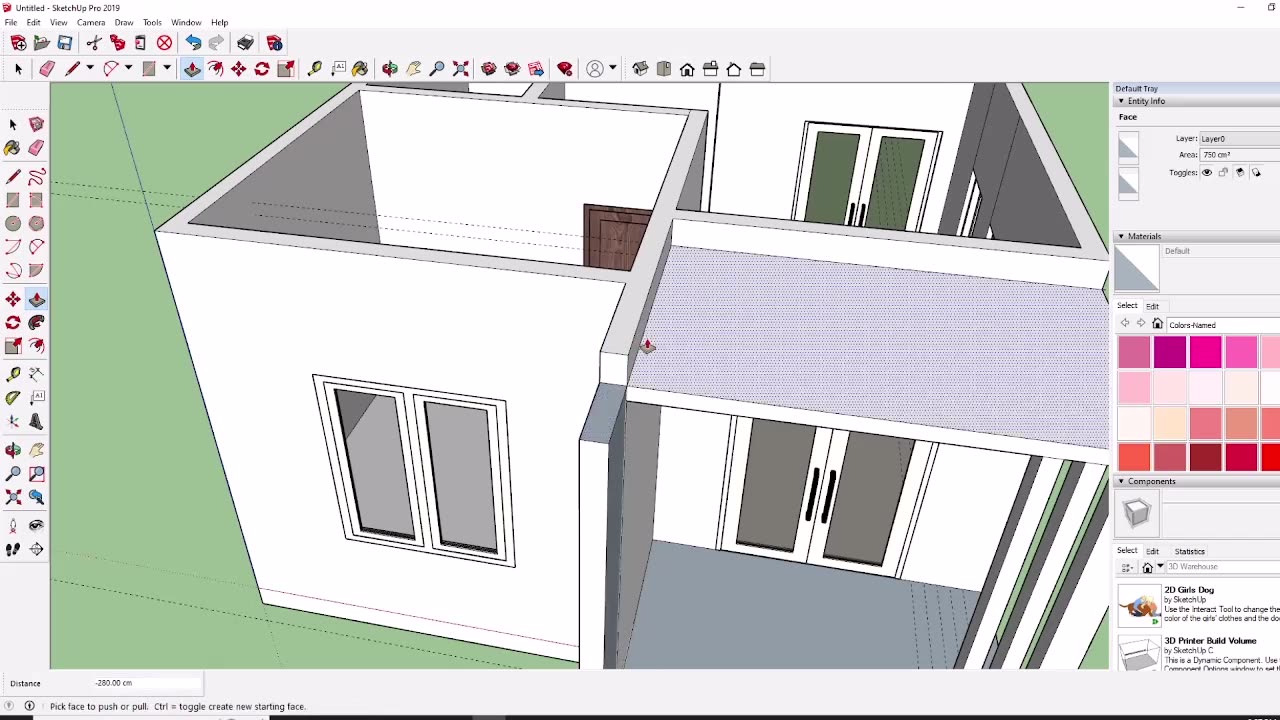Toggle Cast Shadows in Entity Info

pyautogui.click(x=1256, y=173)
